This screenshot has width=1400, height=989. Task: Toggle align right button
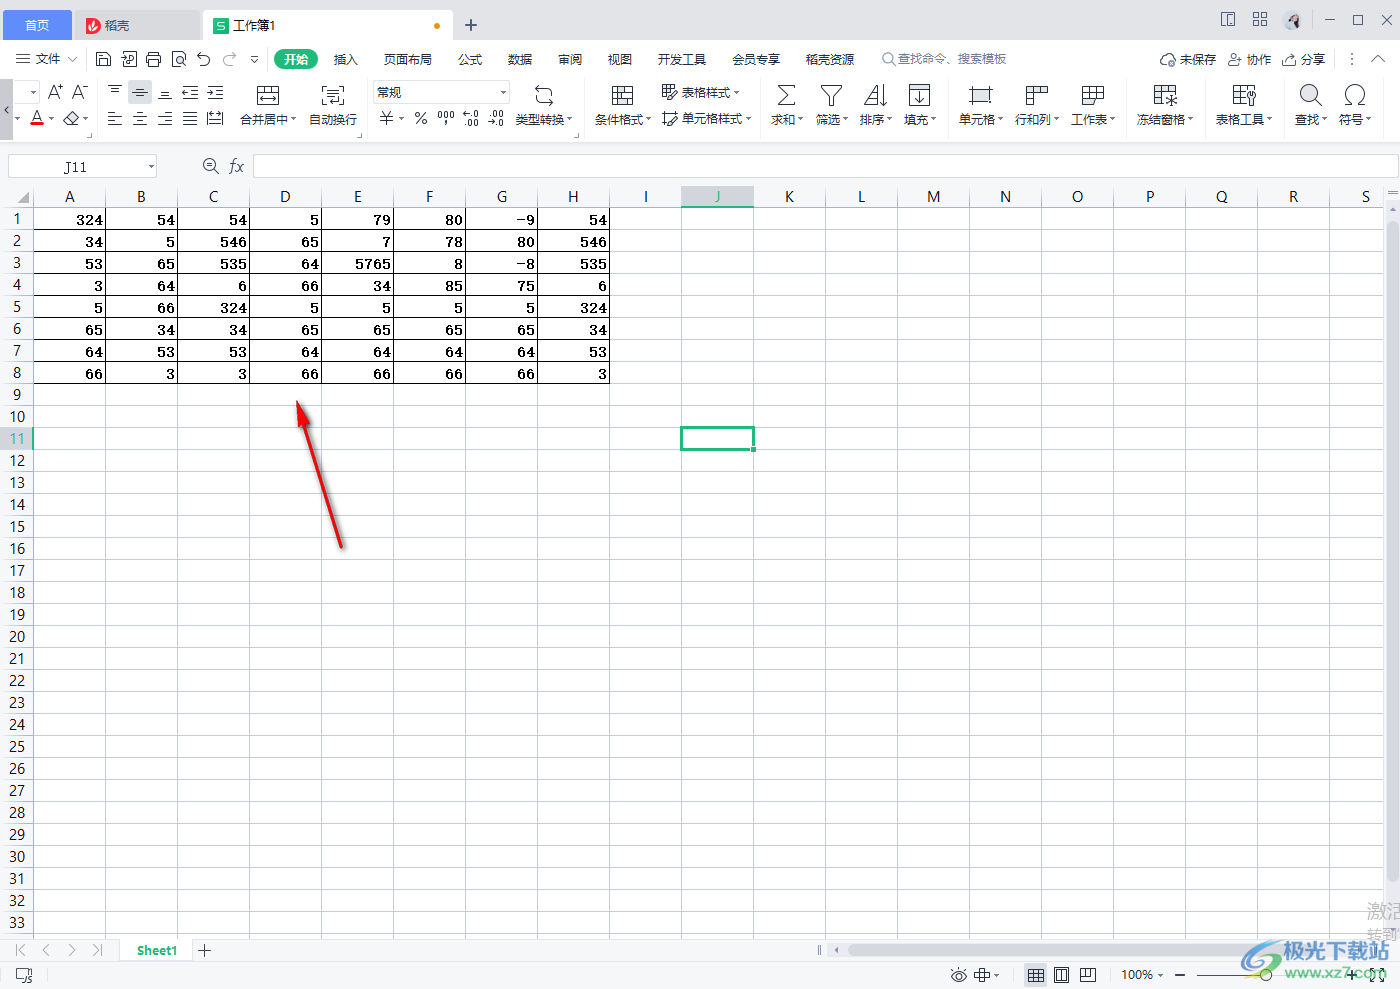click(165, 119)
